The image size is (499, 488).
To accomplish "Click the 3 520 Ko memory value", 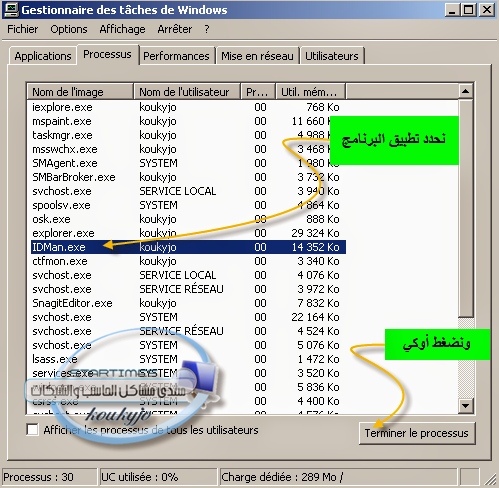I will point(318,373).
